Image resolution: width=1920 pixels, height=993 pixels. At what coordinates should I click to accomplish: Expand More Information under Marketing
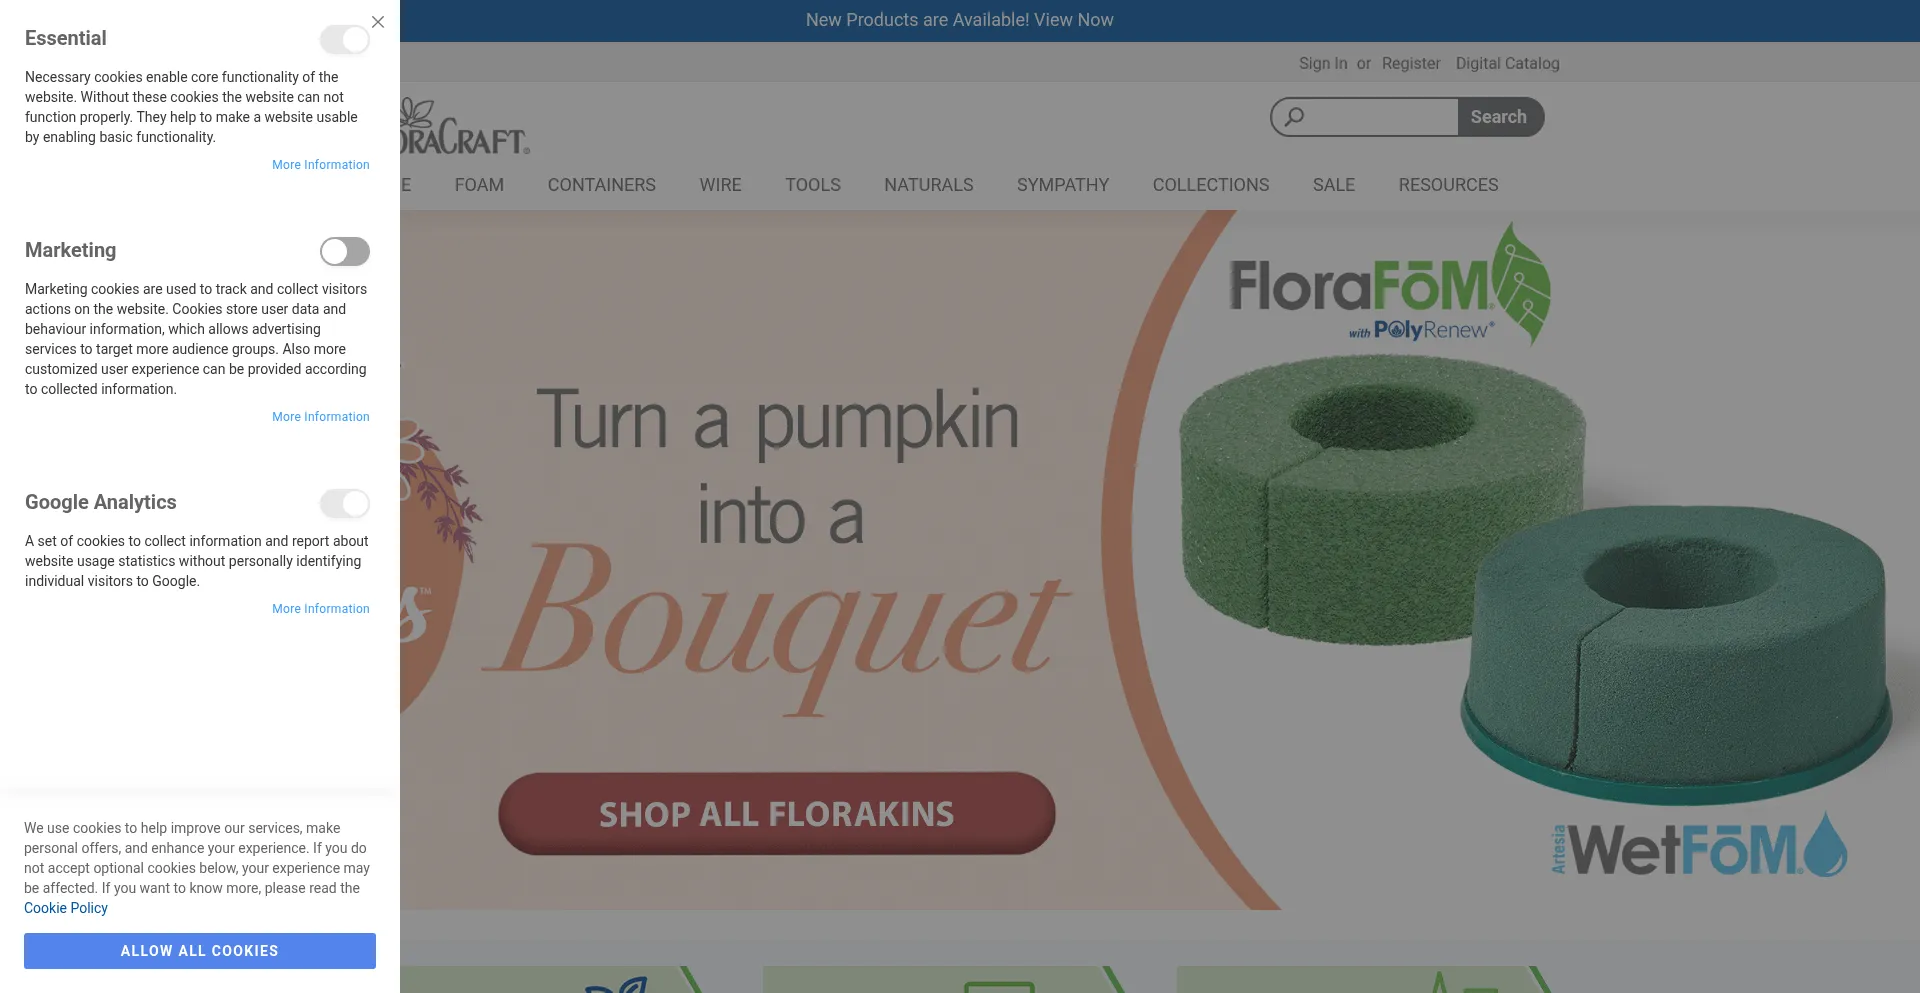point(321,417)
